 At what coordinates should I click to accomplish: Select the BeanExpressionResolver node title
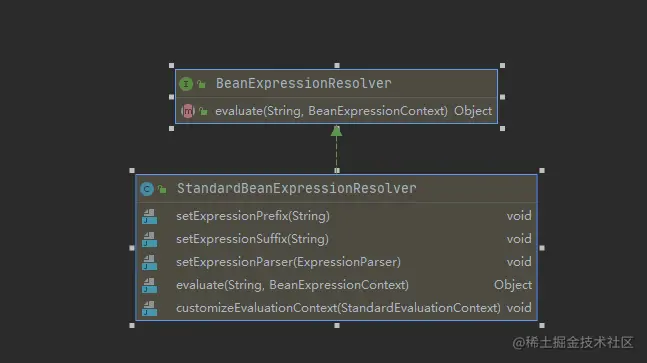304,83
